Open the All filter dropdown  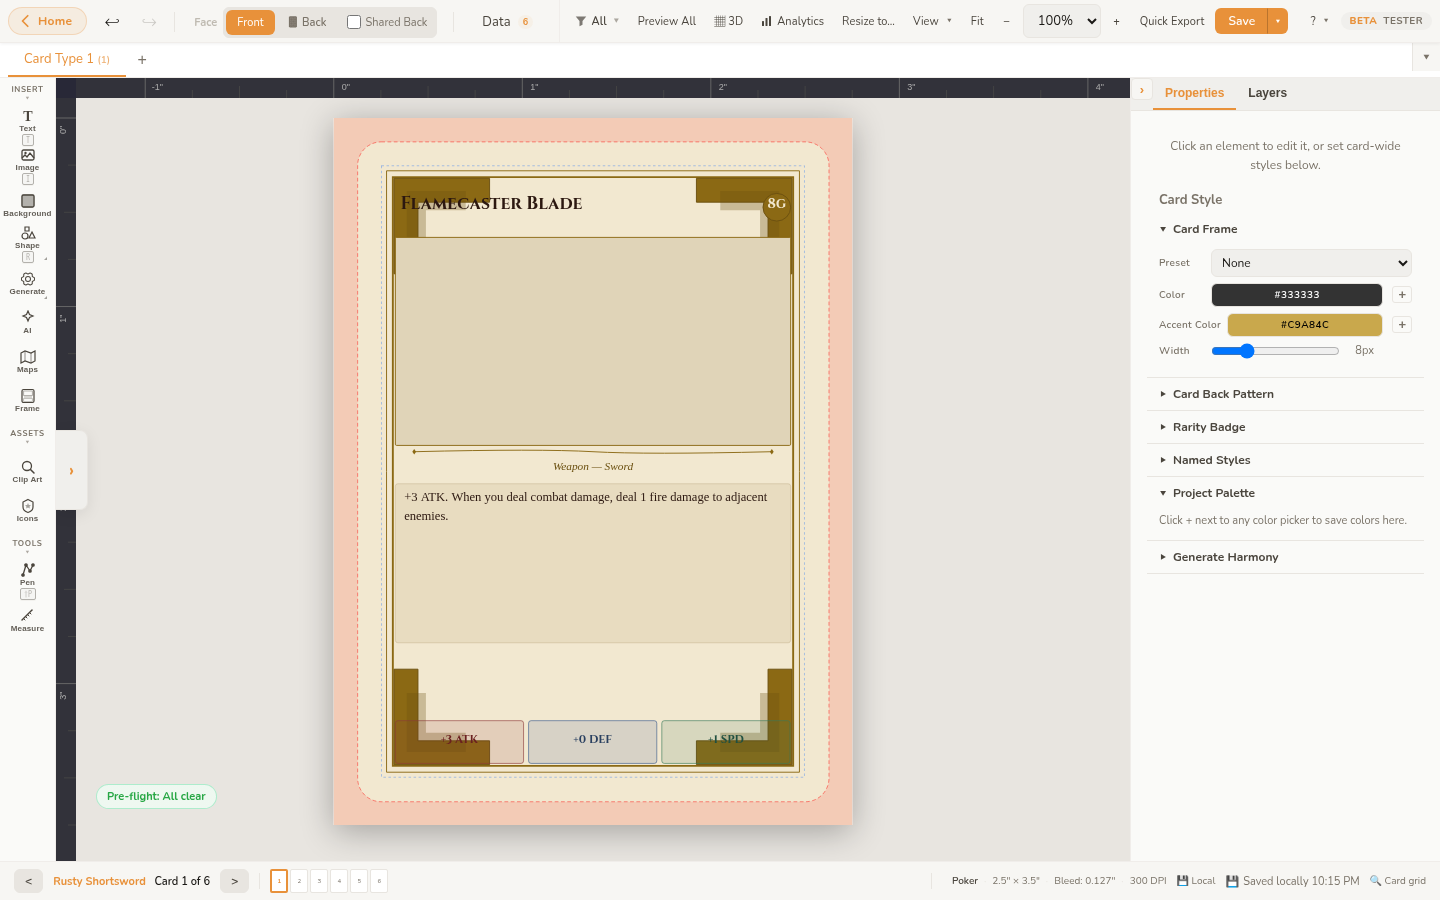pyautogui.click(x=598, y=21)
